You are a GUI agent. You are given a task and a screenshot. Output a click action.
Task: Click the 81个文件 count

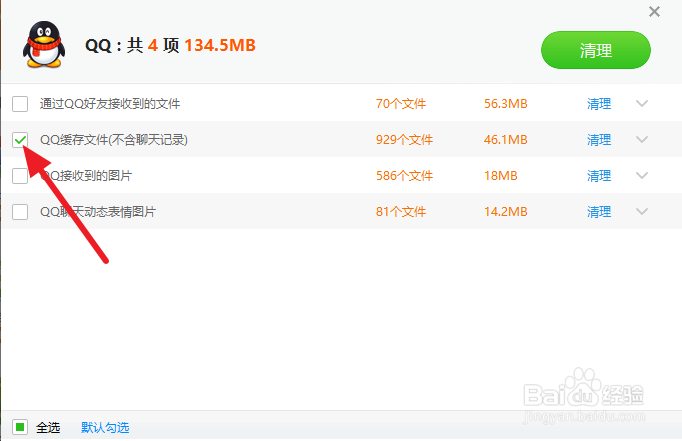coord(401,212)
